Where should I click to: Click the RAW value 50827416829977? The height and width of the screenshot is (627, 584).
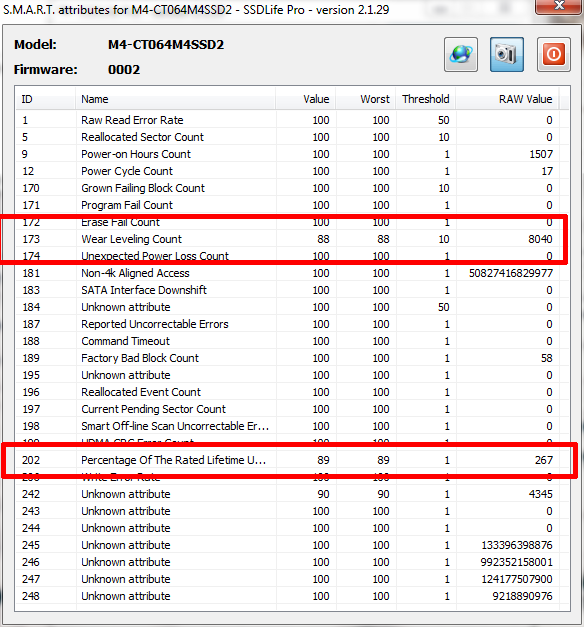pos(511,273)
